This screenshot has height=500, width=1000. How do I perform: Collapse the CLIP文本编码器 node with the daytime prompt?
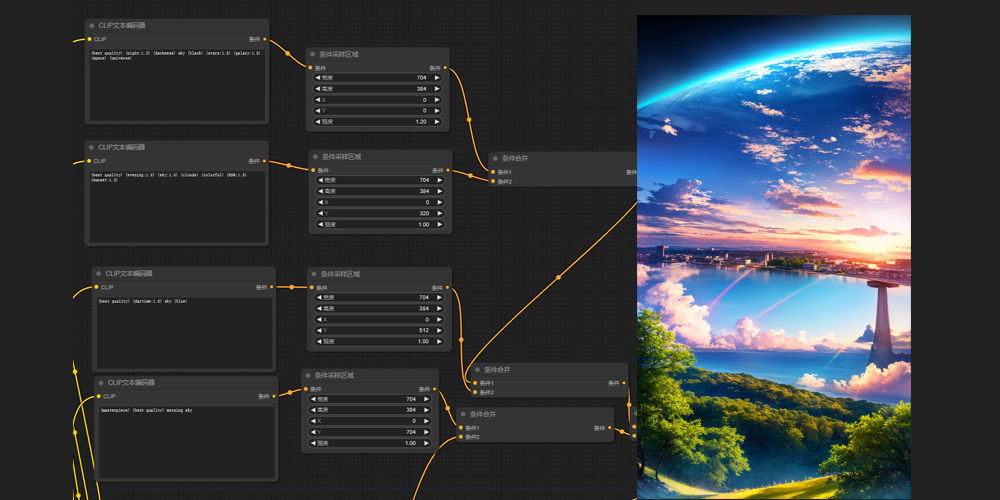pyautogui.click(x=99, y=274)
